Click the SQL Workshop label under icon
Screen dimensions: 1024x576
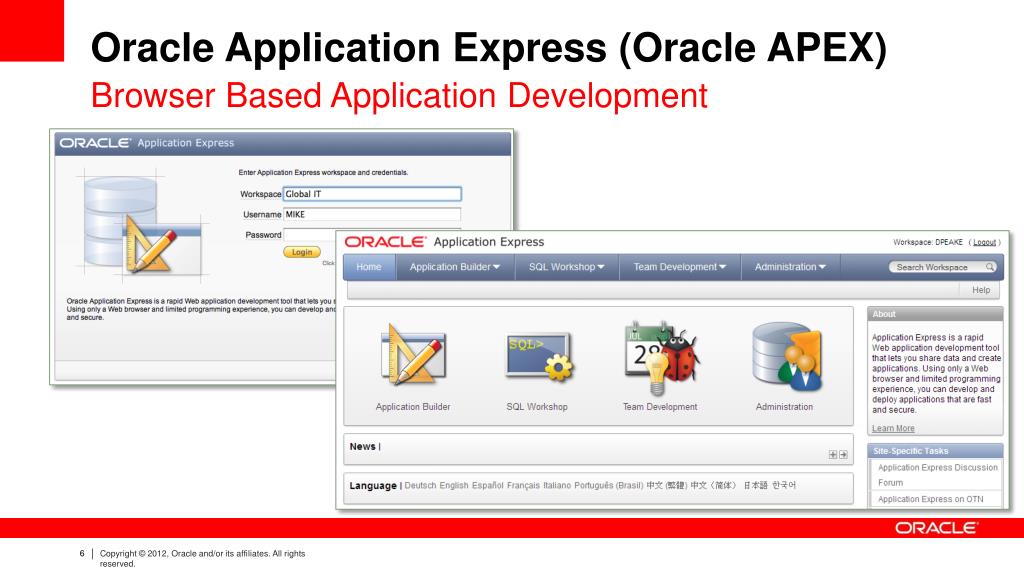tap(537, 406)
